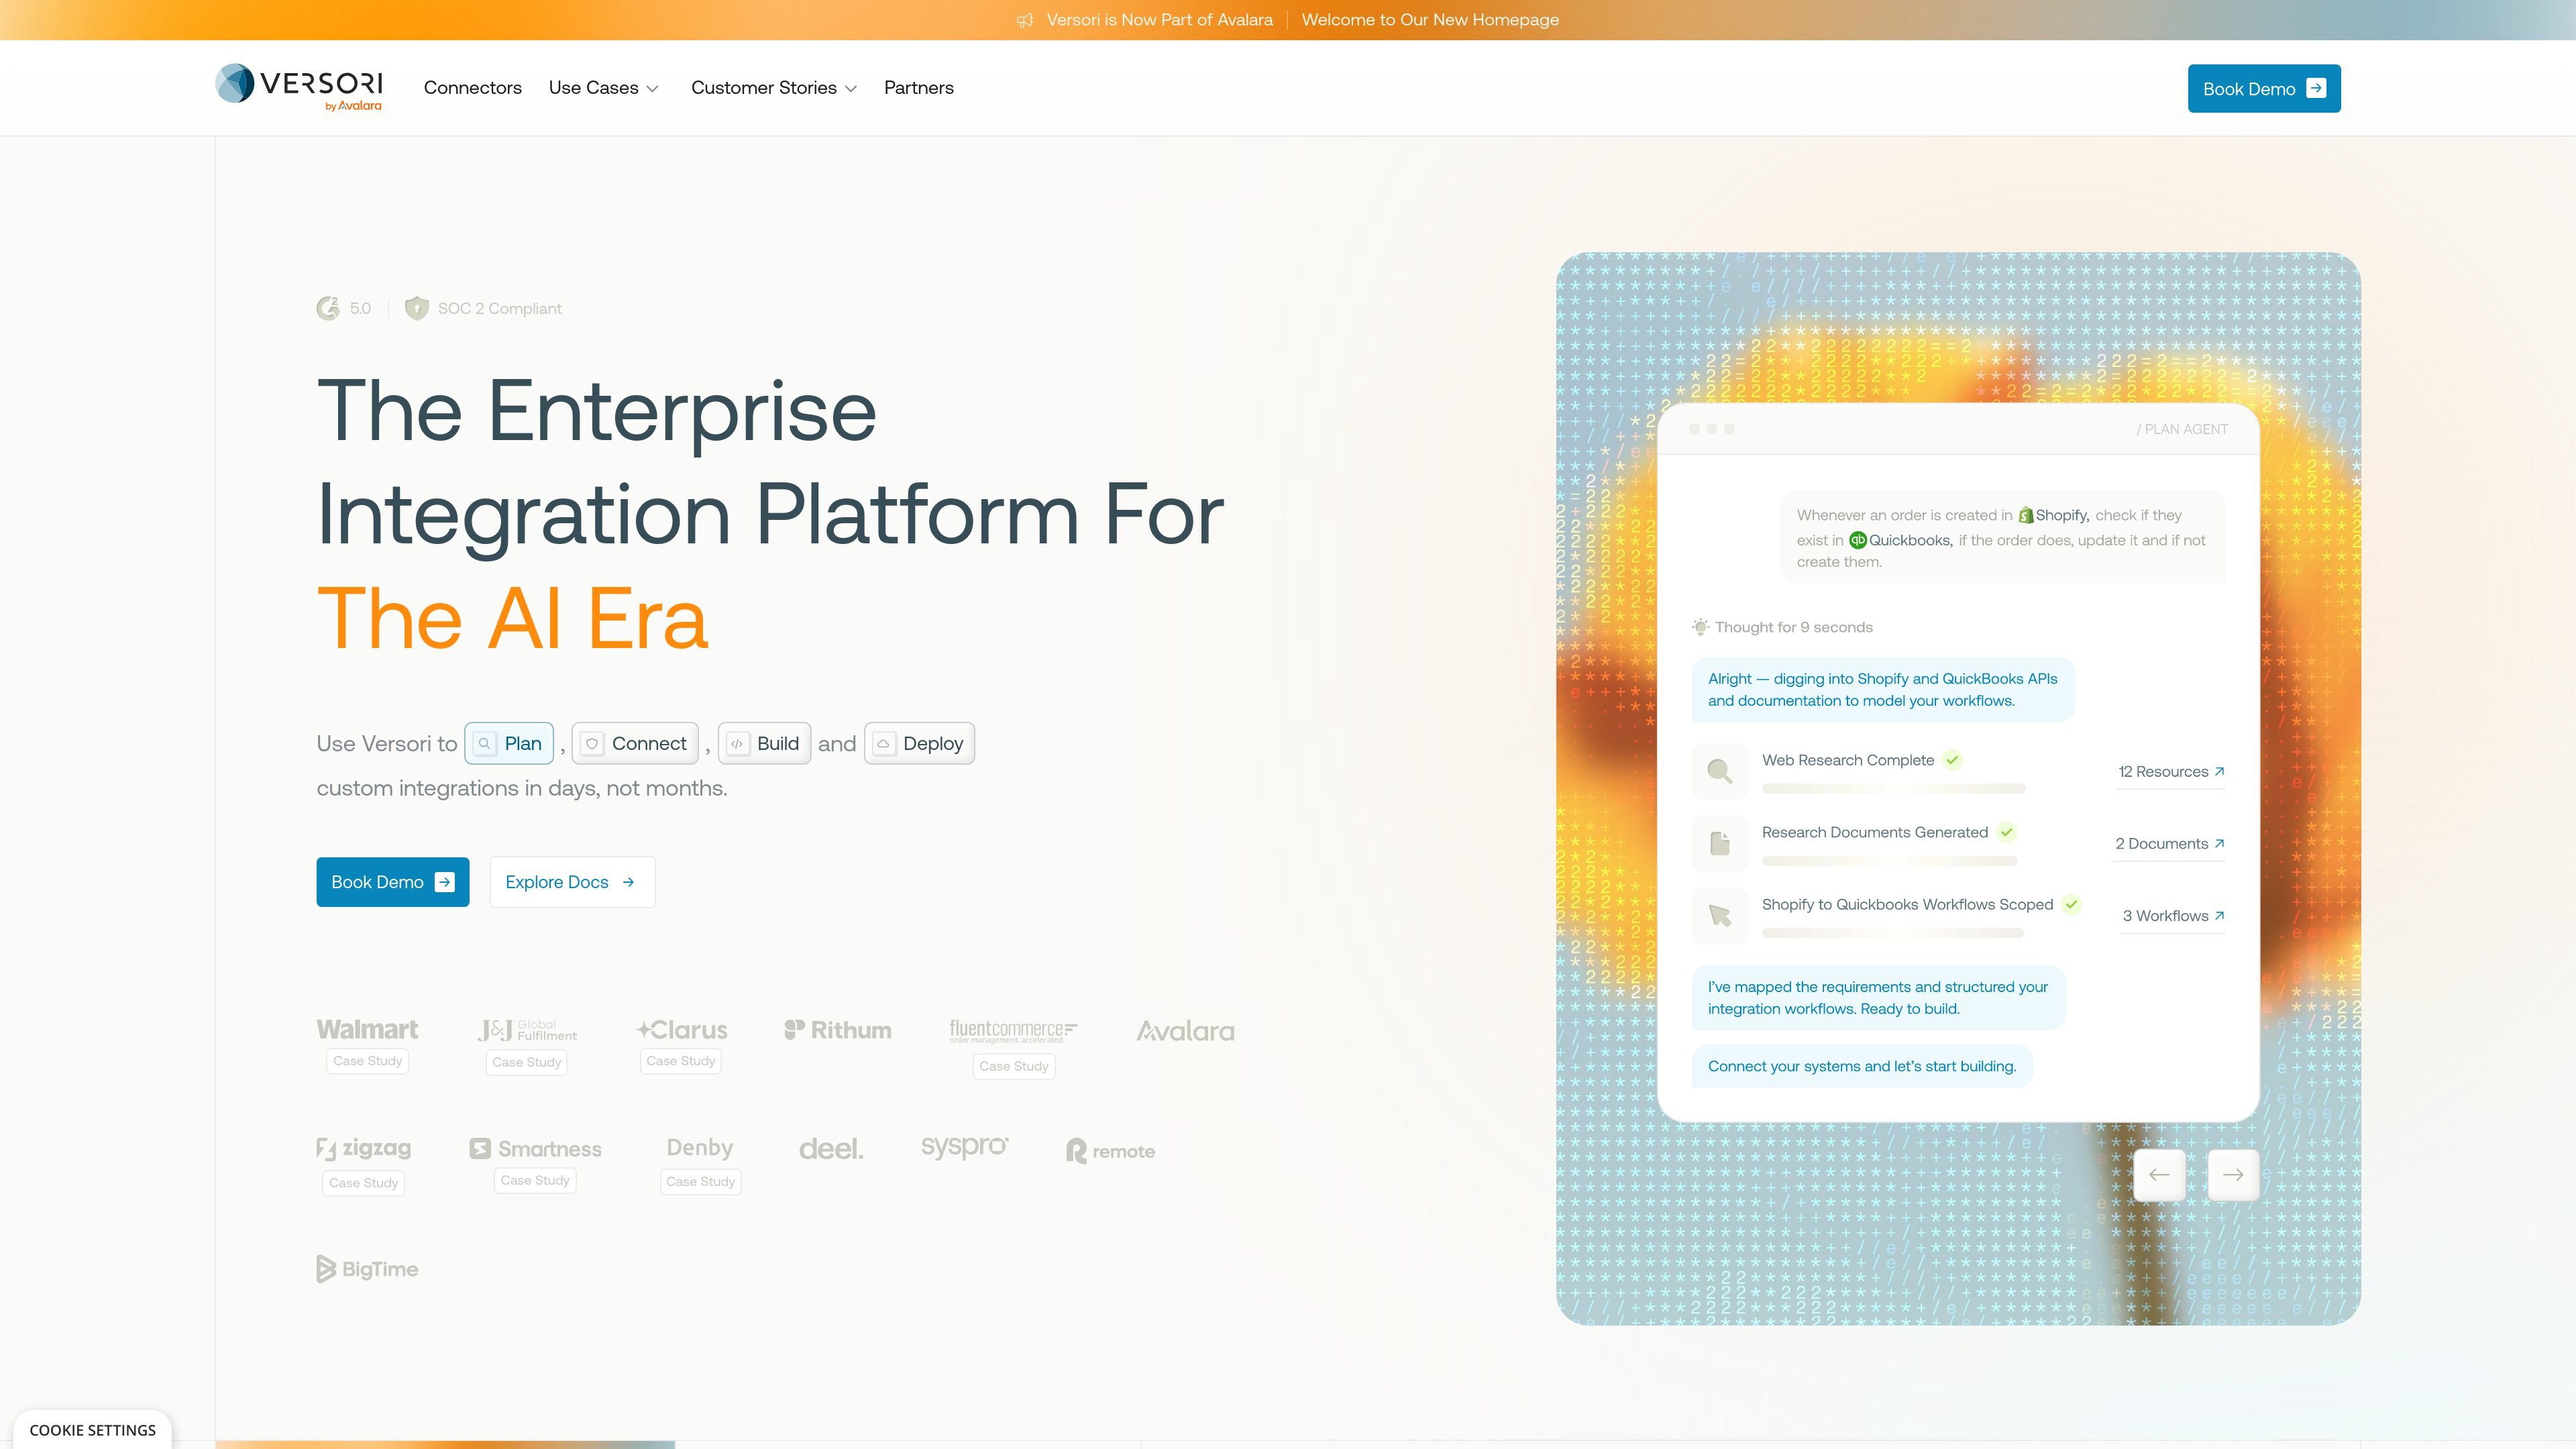Click the Smartness logo
Image resolution: width=2576 pixels, height=1449 pixels.
[x=536, y=1149]
